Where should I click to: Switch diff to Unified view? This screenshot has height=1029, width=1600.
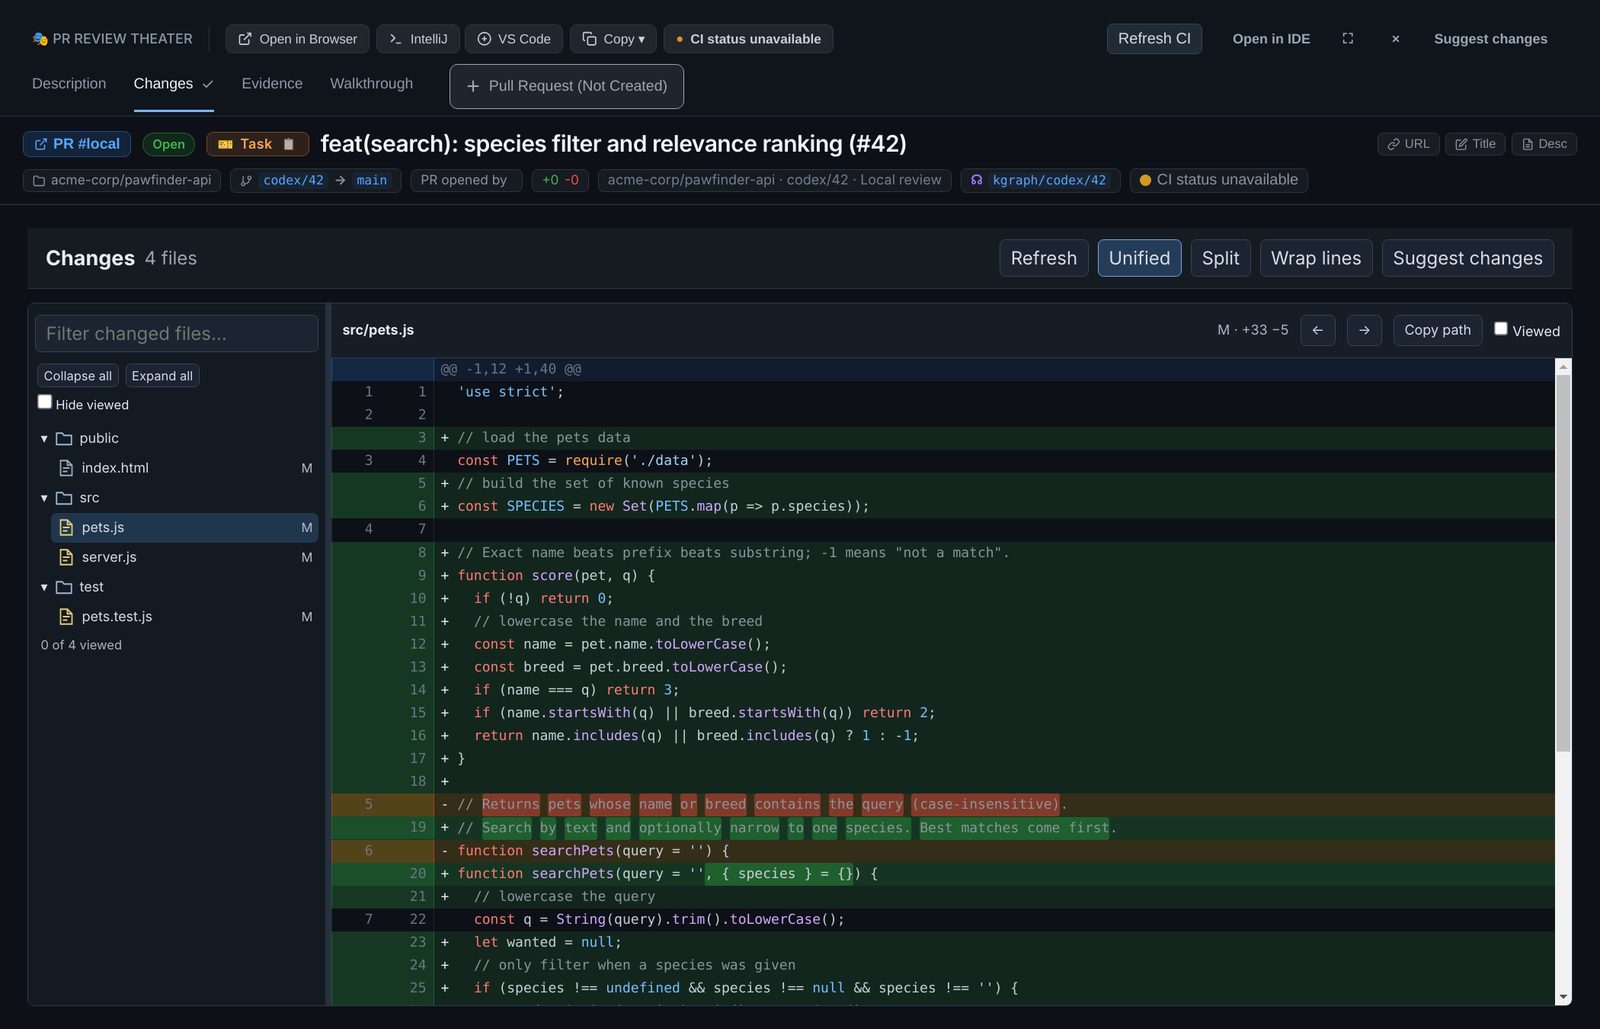pyautogui.click(x=1139, y=258)
